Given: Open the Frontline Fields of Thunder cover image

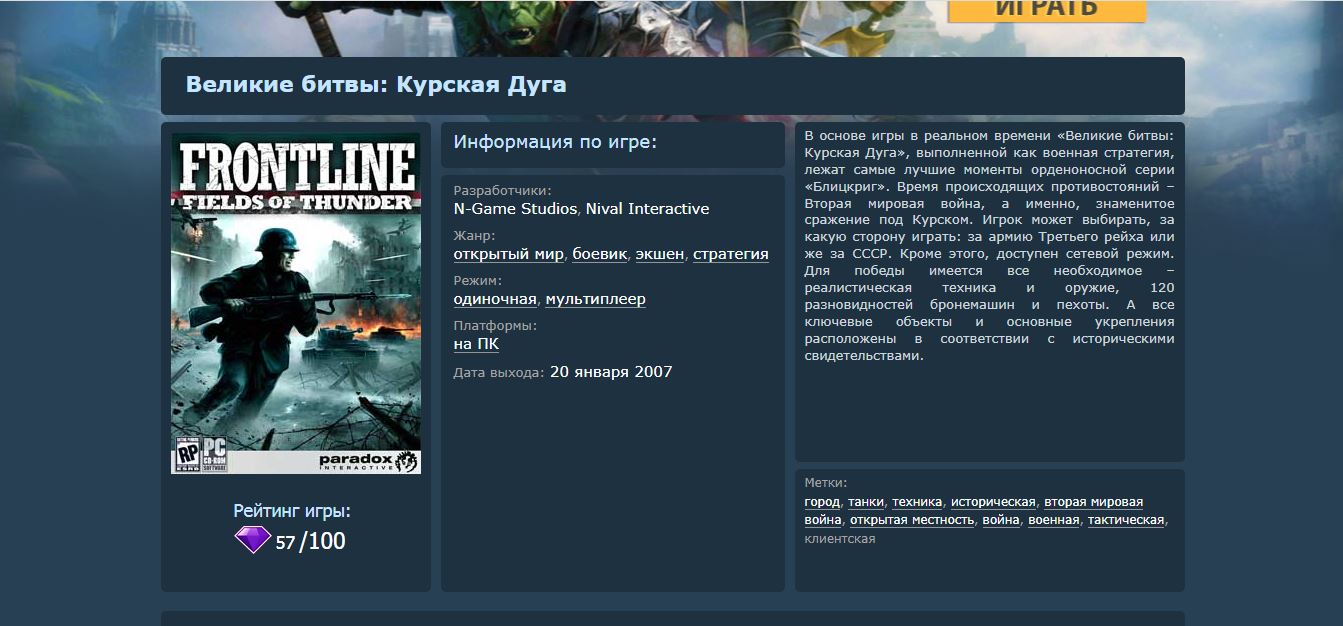Looking at the screenshot, I should [296, 303].
